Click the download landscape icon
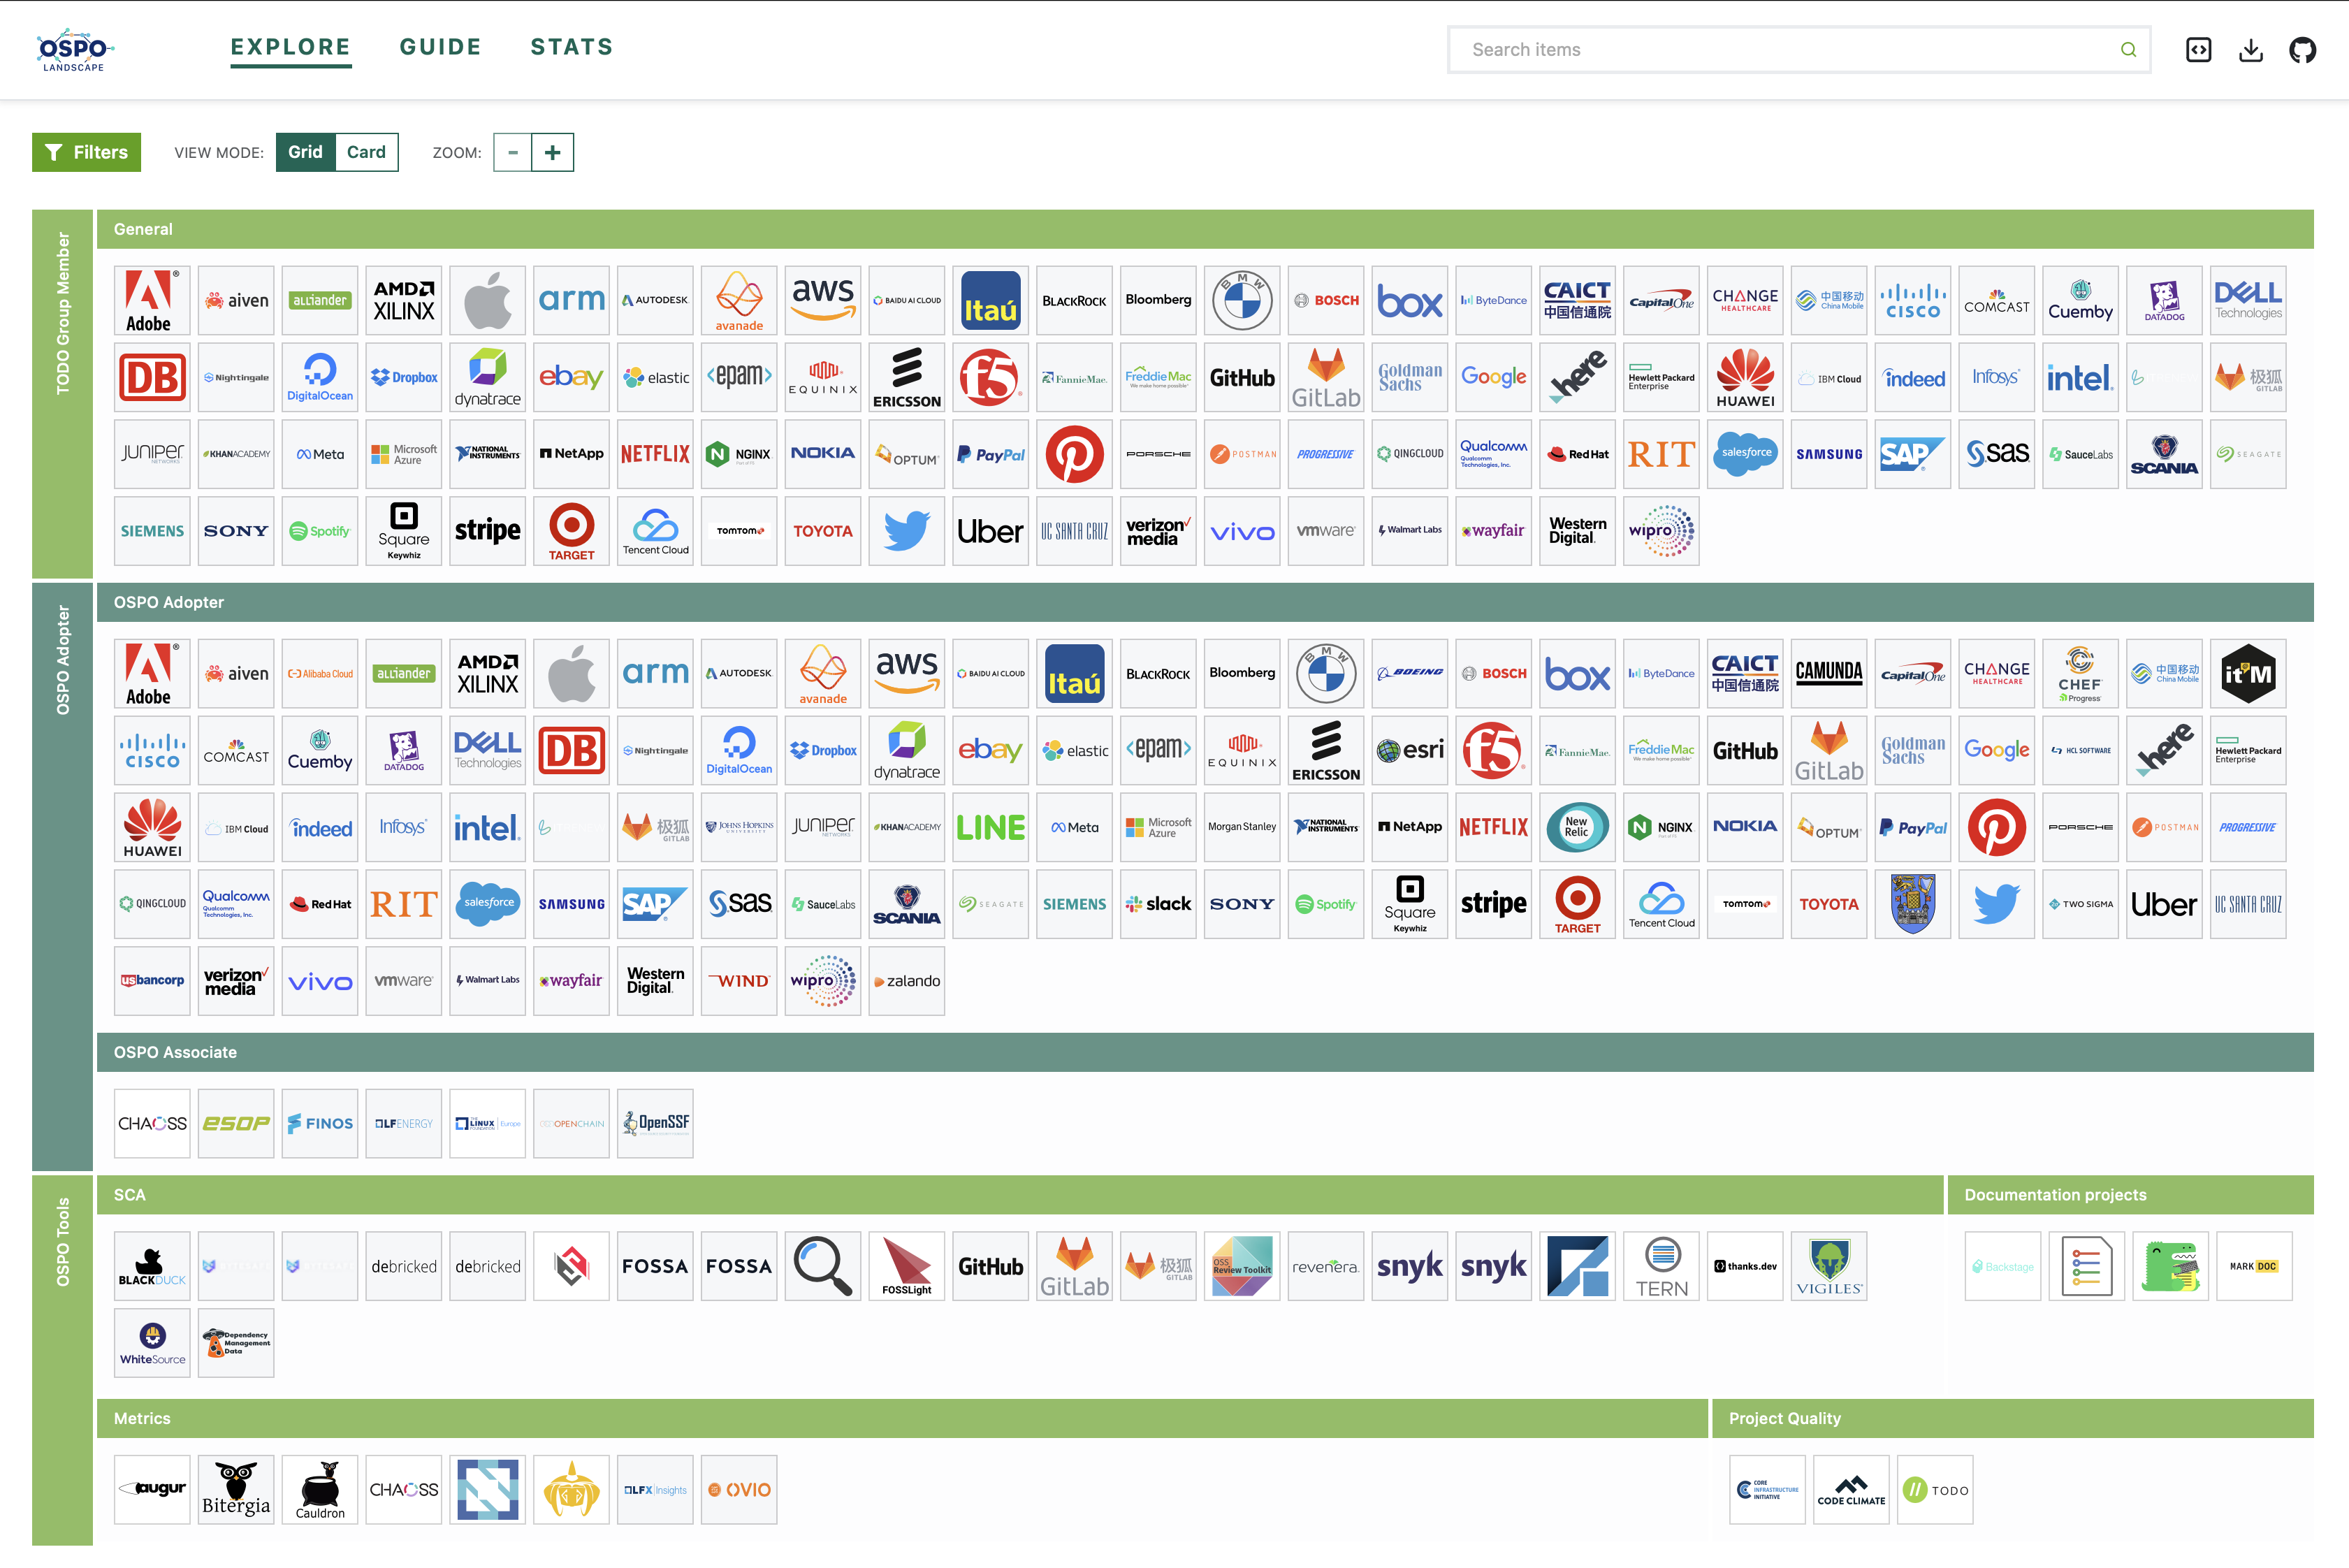This screenshot has height=1568, width=2349. point(2250,50)
